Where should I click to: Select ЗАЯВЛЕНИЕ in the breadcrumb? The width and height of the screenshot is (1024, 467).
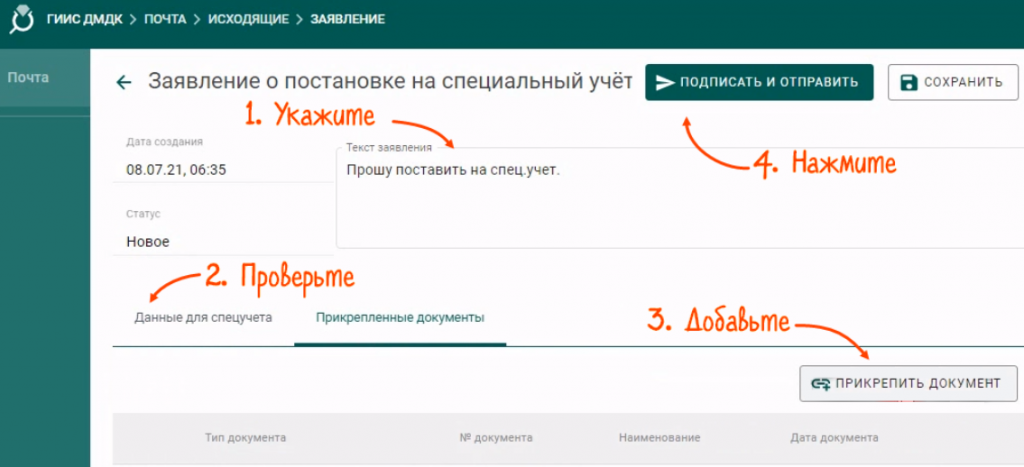[x=347, y=19]
